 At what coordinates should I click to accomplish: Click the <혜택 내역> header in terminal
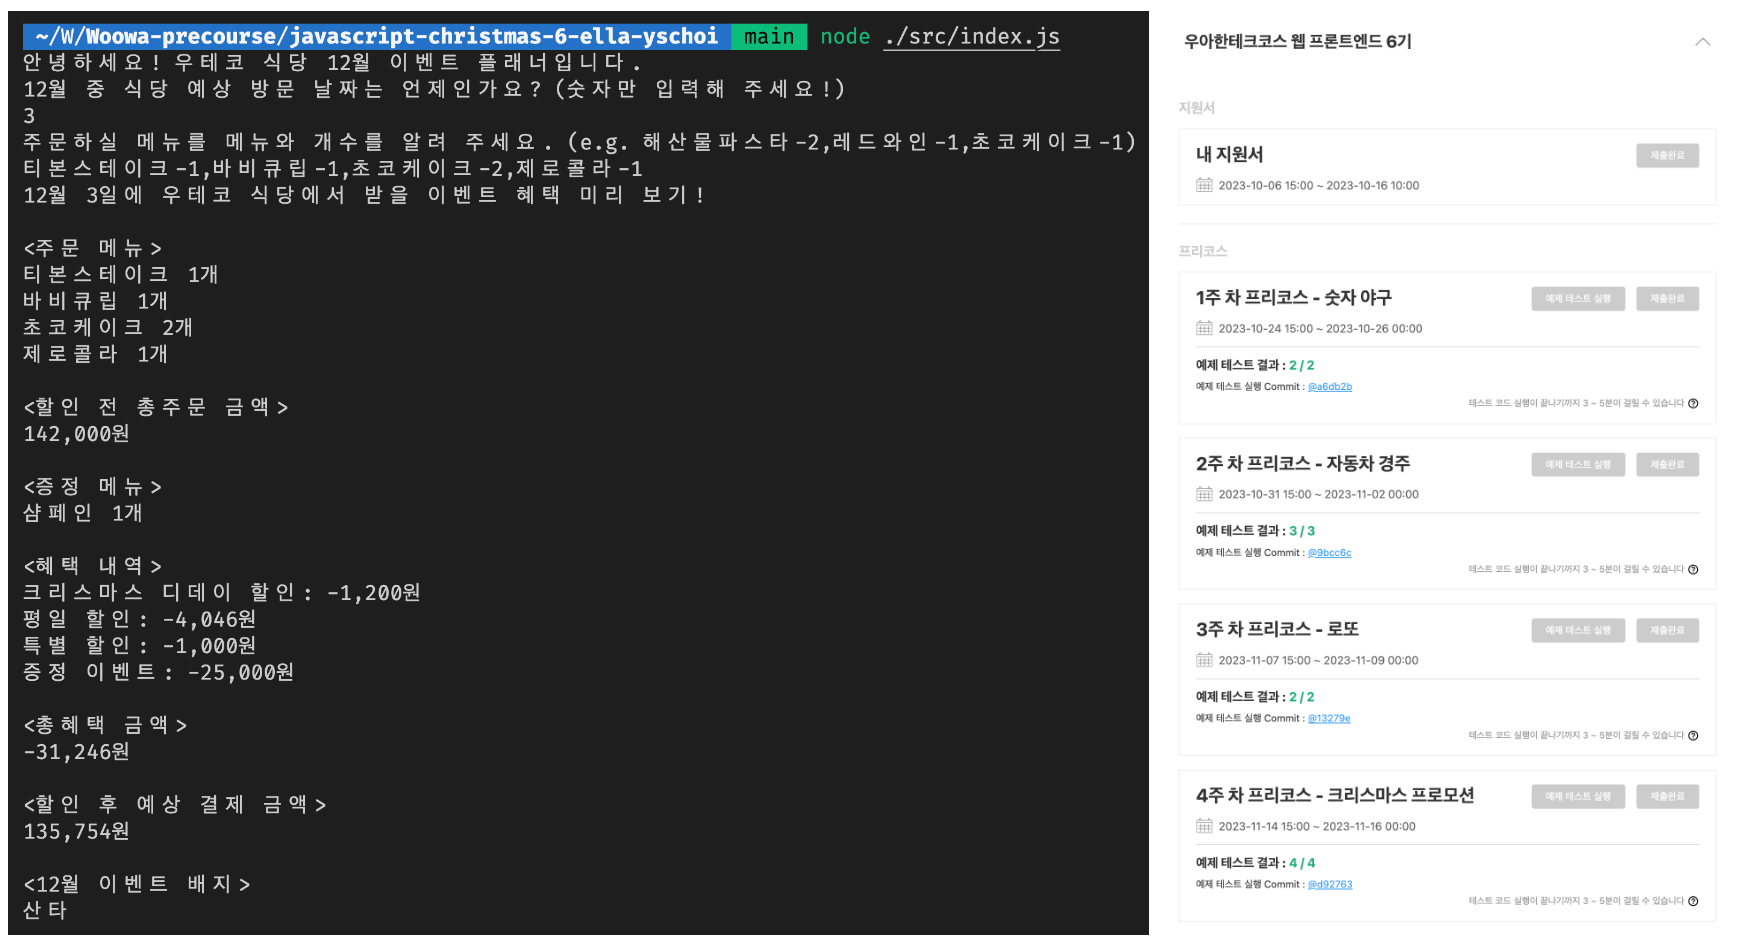click(92, 566)
